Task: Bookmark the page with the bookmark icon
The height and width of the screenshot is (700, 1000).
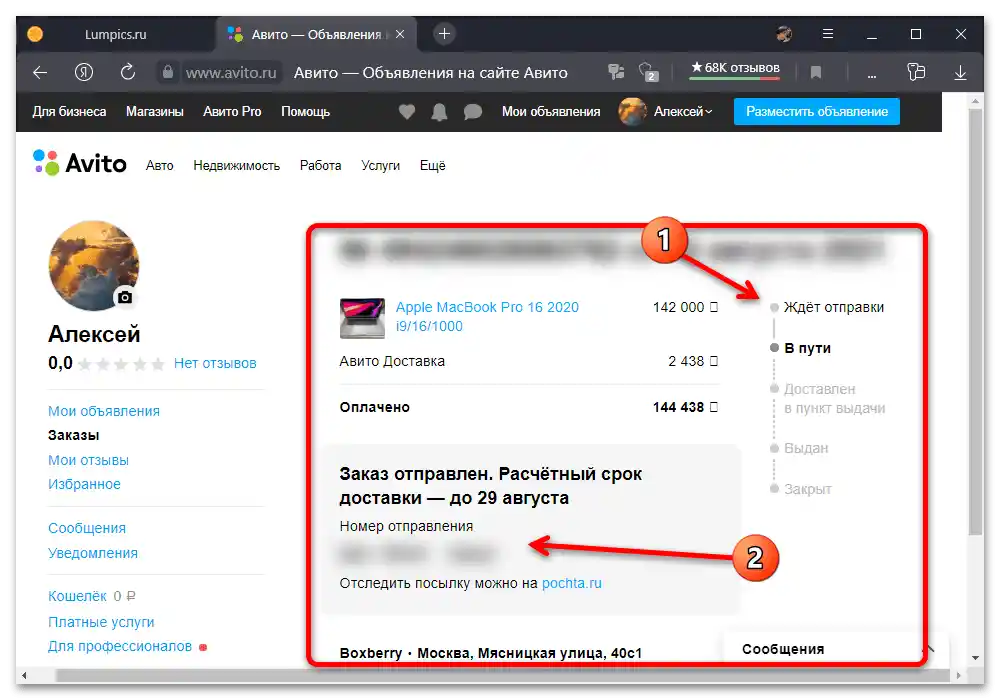Action: tap(815, 73)
